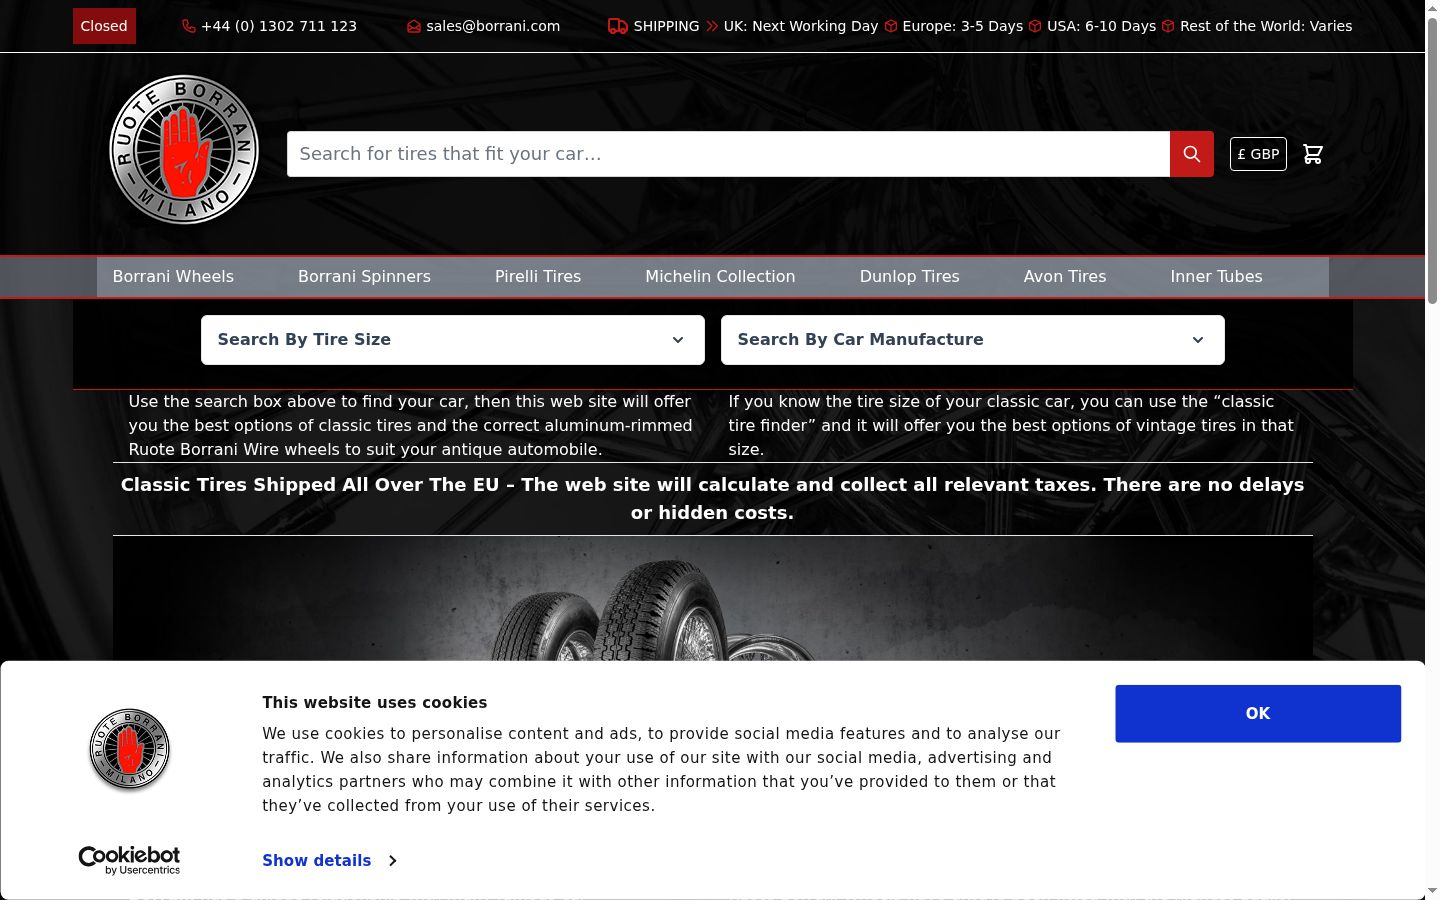Click the 'UK: Next Working Day' shipping text
The image size is (1440, 900).
pos(801,26)
